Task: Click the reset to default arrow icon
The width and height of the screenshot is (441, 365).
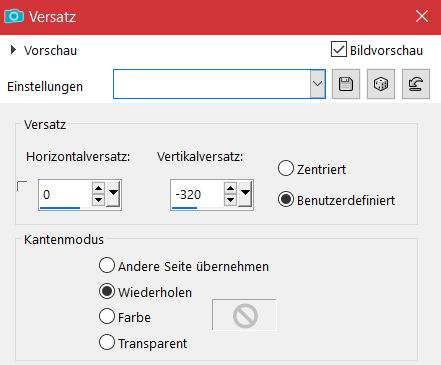Action: (416, 84)
